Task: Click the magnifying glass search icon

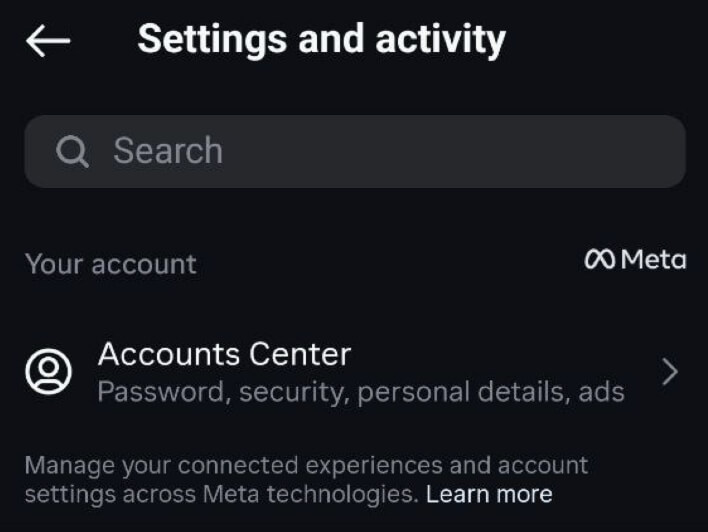Action: [72, 152]
